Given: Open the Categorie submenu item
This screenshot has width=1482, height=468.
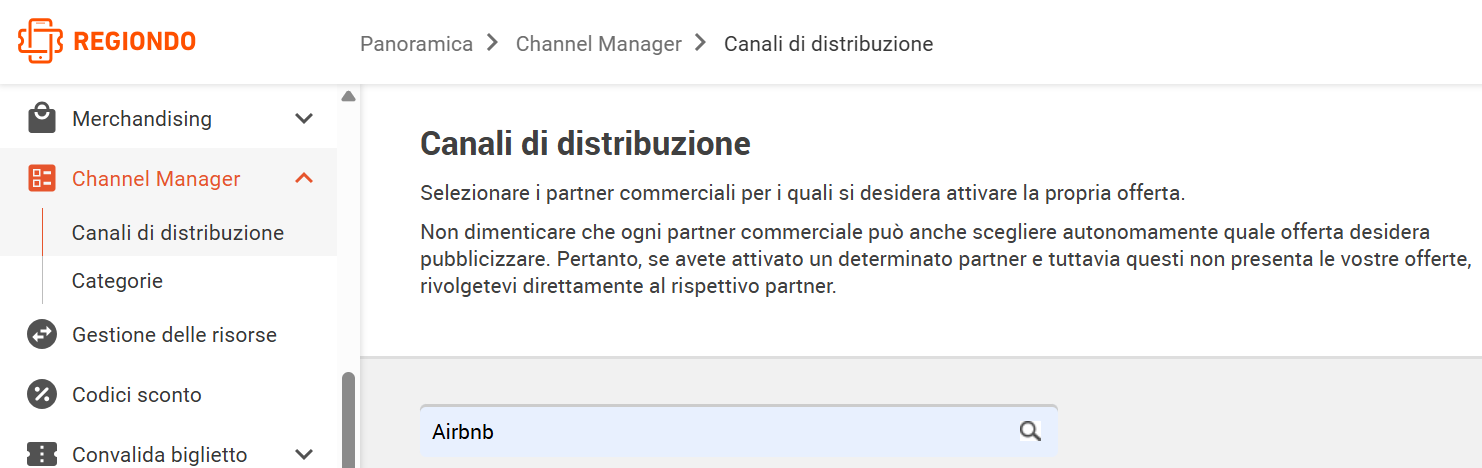Looking at the screenshot, I should pyautogui.click(x=117, y=281).
